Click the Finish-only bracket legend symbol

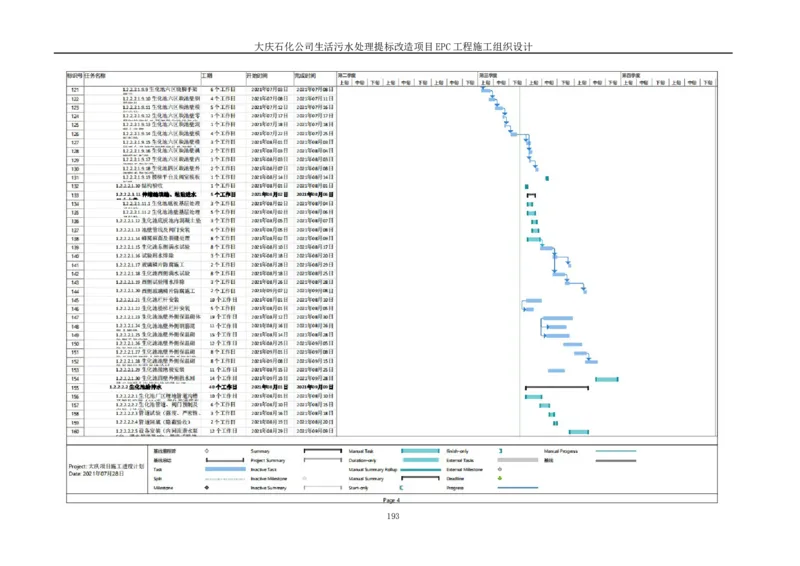[499, 451]
